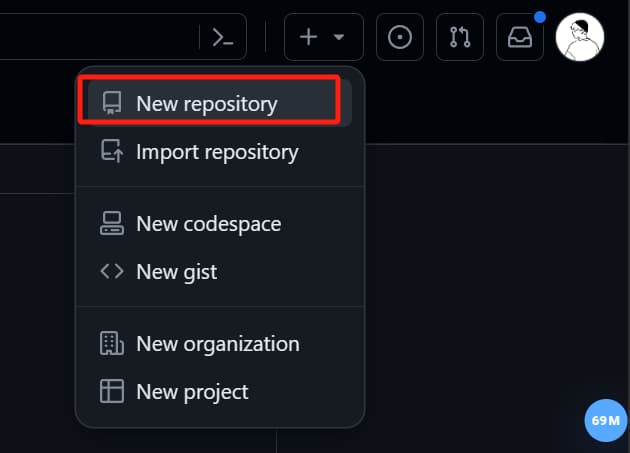
Task: Click the plus icon in the header
Action: point(309,37)
